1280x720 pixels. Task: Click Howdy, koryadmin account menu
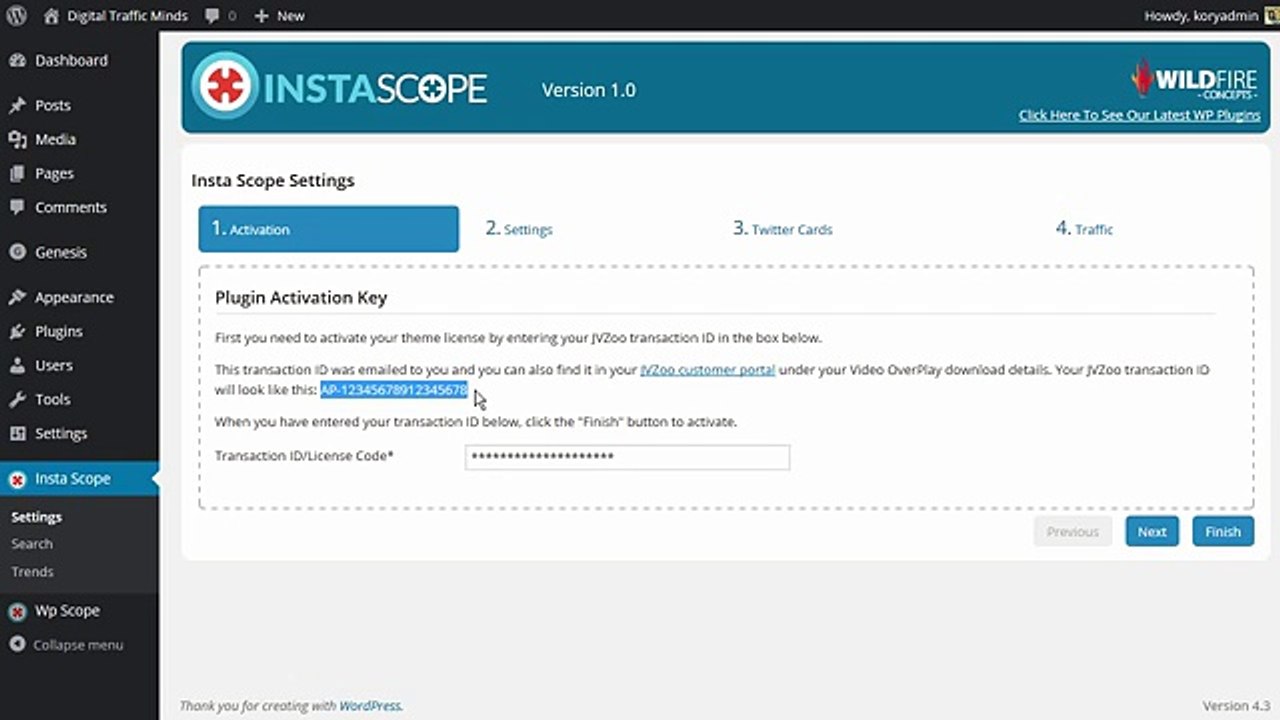(1200, 16)
